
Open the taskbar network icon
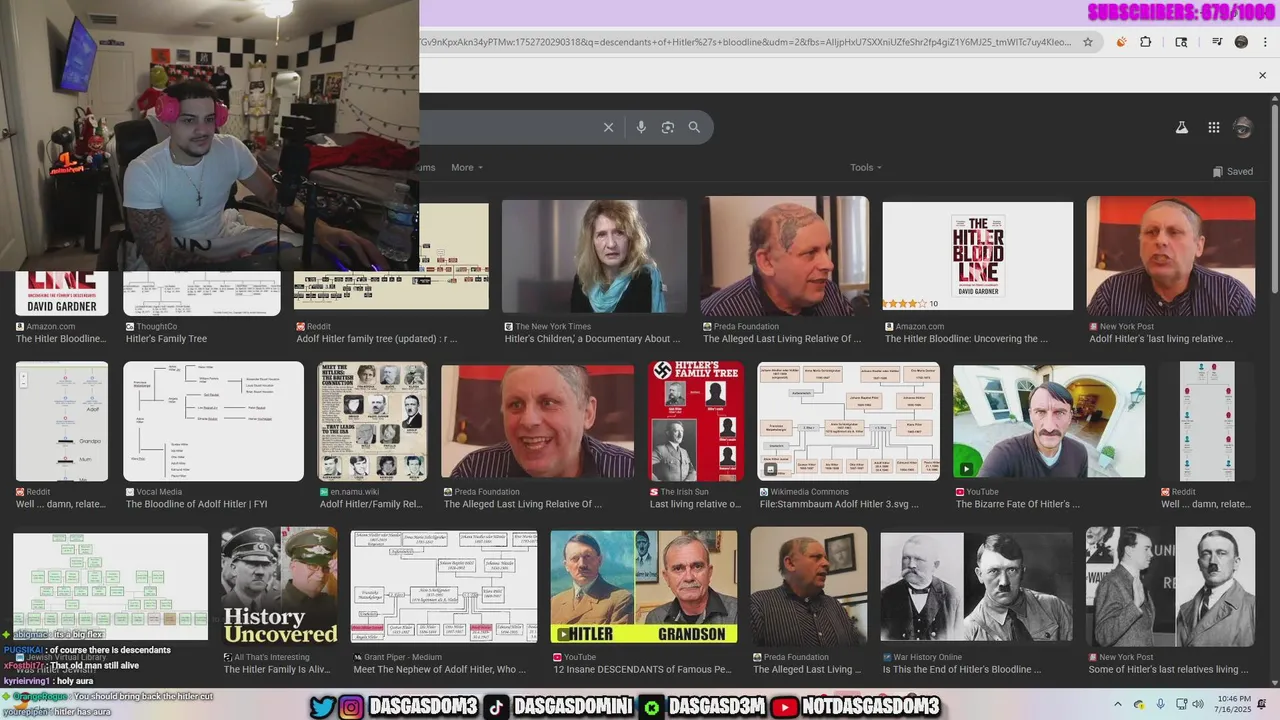[x=1182, y=705]
